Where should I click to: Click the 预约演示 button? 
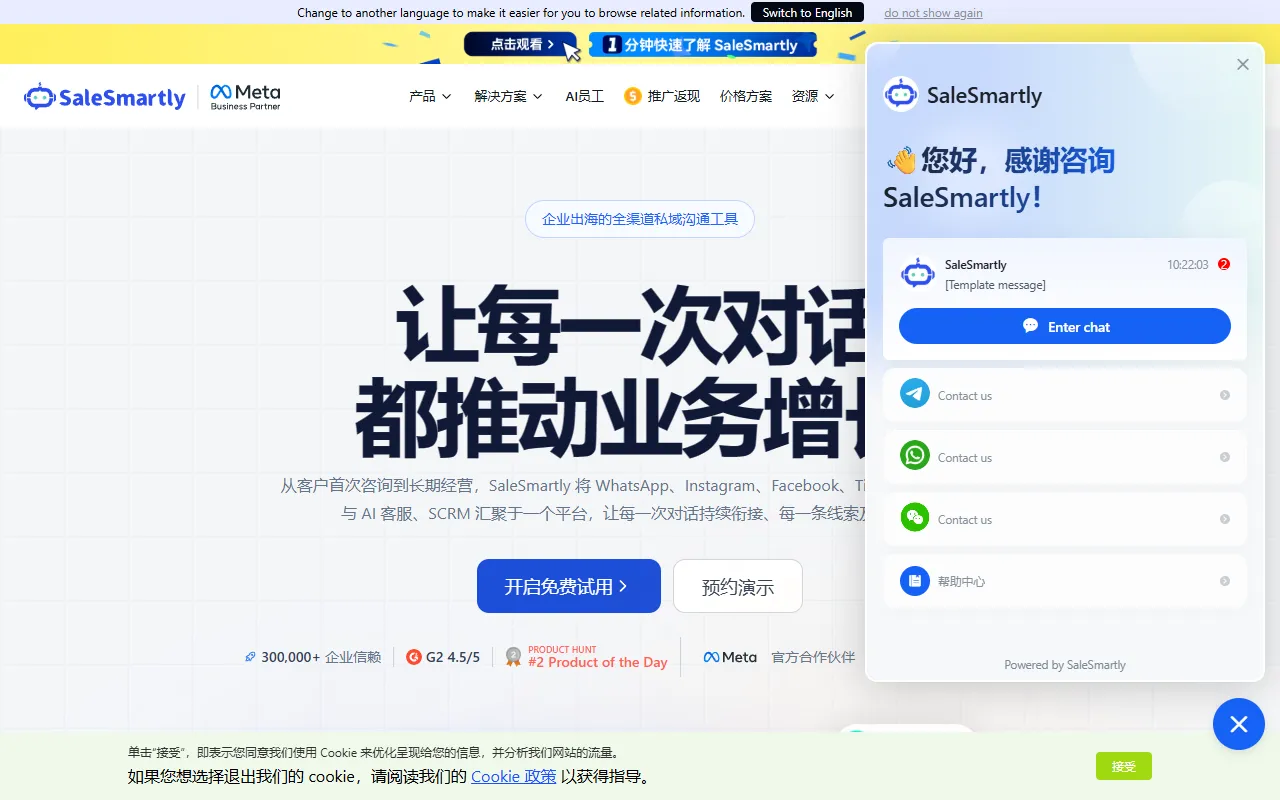[738, 586]
